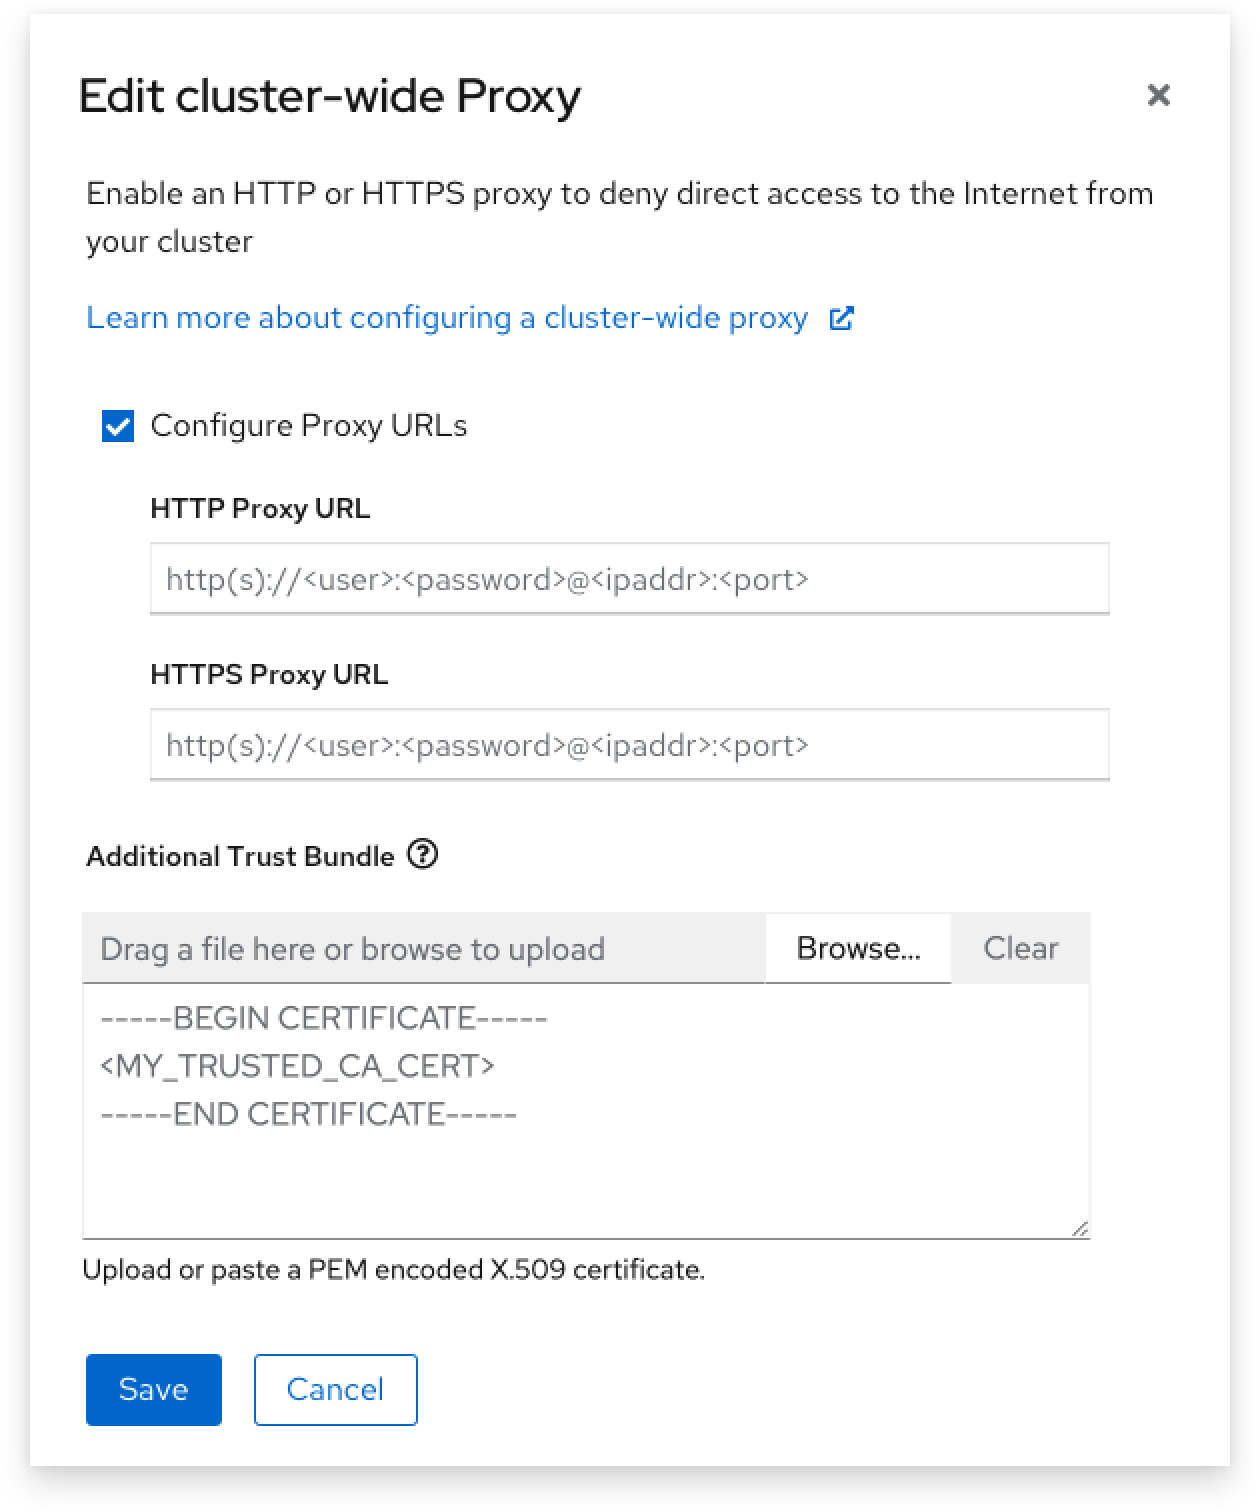This screenshot has width=1260, height=1512.
Task: Focus the HTTP Proxy URL input field
Action: click(x=629, y=579)
